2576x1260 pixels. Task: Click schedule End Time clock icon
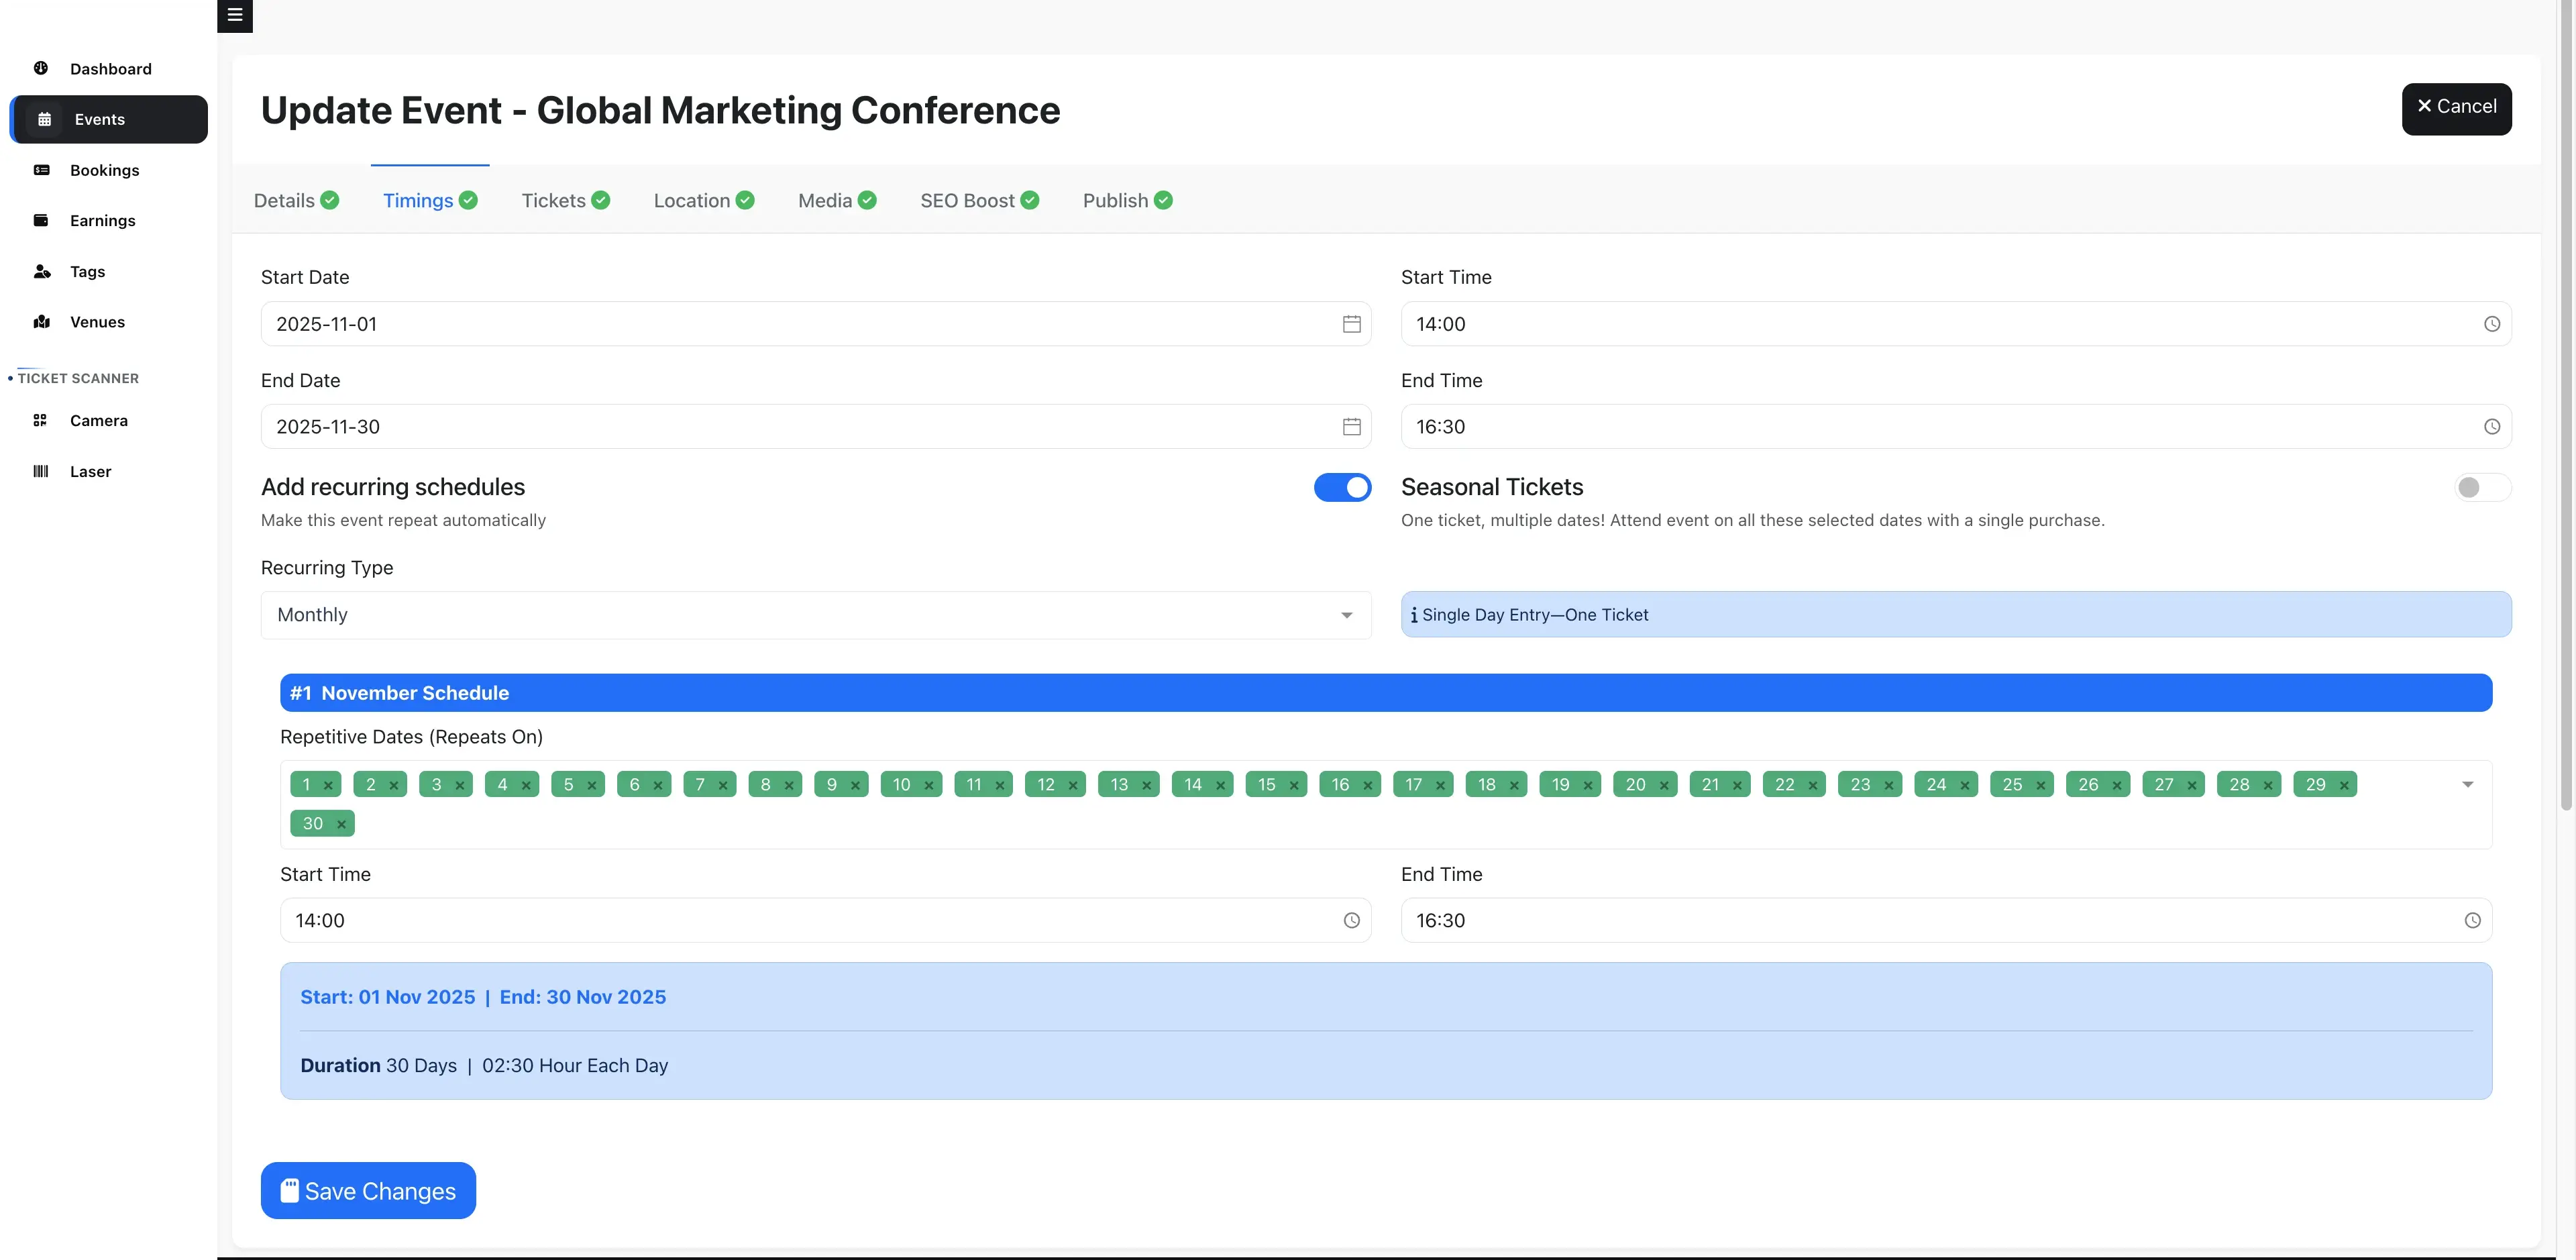tap(2472, 921)
